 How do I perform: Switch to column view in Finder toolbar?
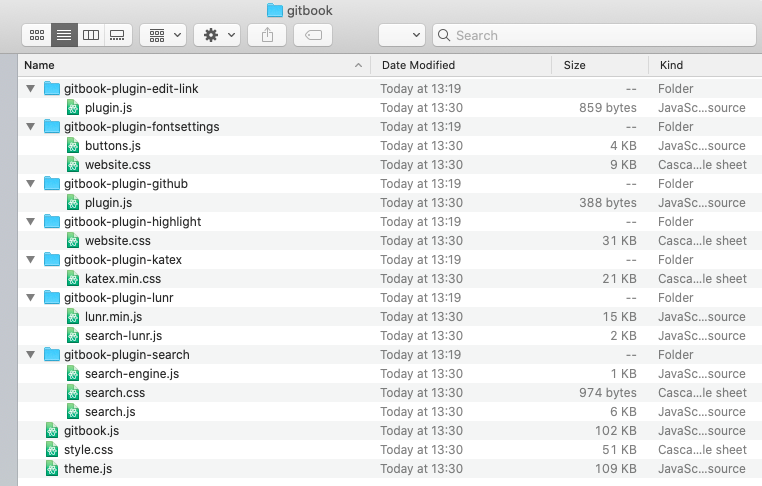[x=91, y=35]
